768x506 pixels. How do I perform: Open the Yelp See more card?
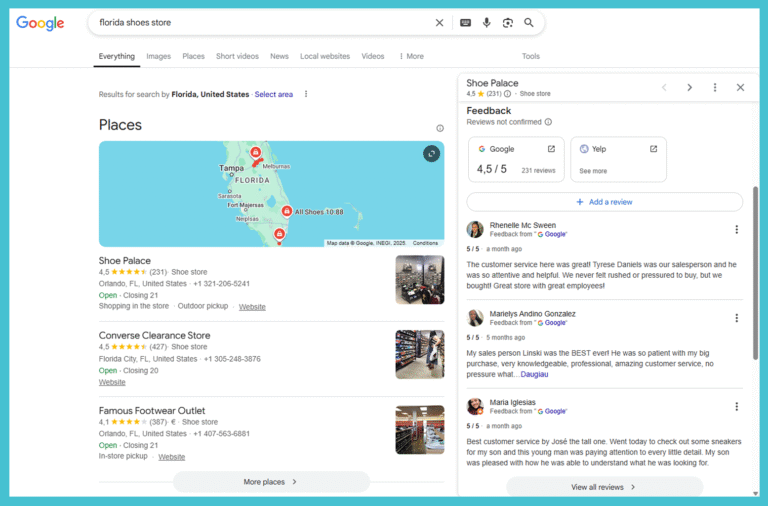(618, 159)
